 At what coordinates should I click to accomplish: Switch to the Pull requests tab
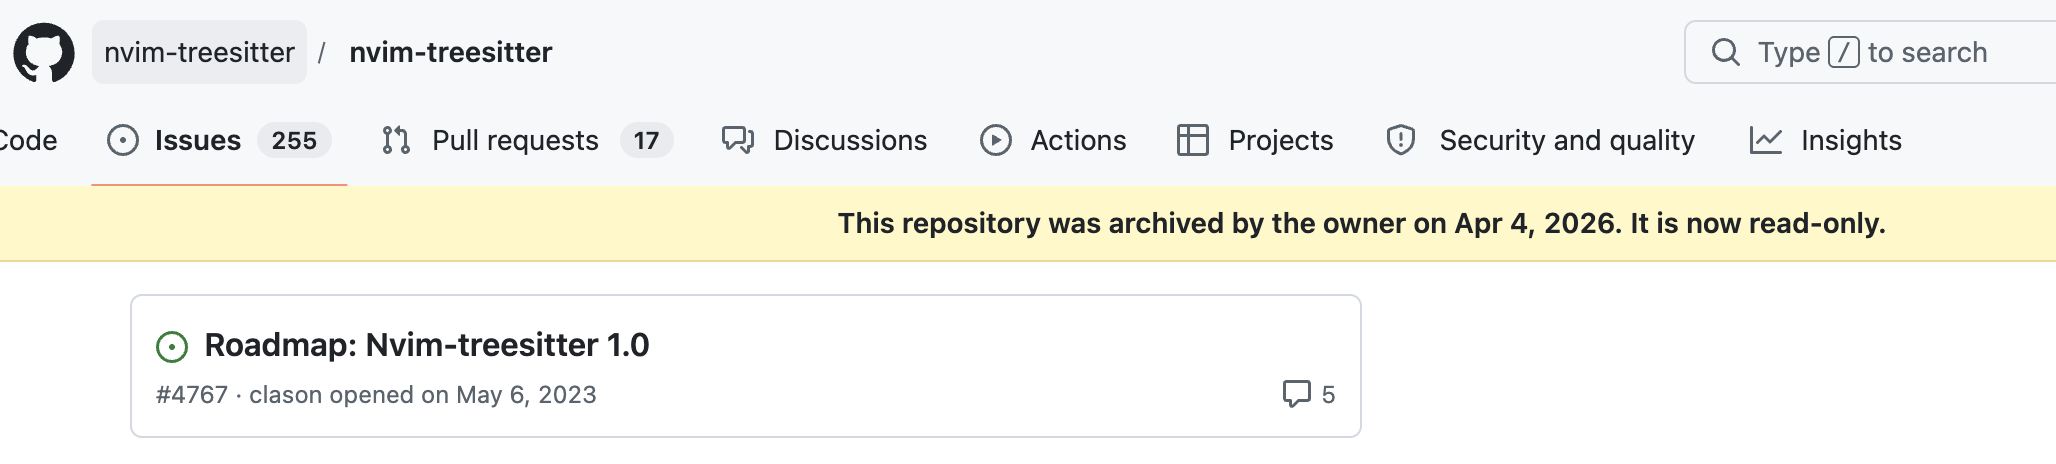[x=515, y=140]
